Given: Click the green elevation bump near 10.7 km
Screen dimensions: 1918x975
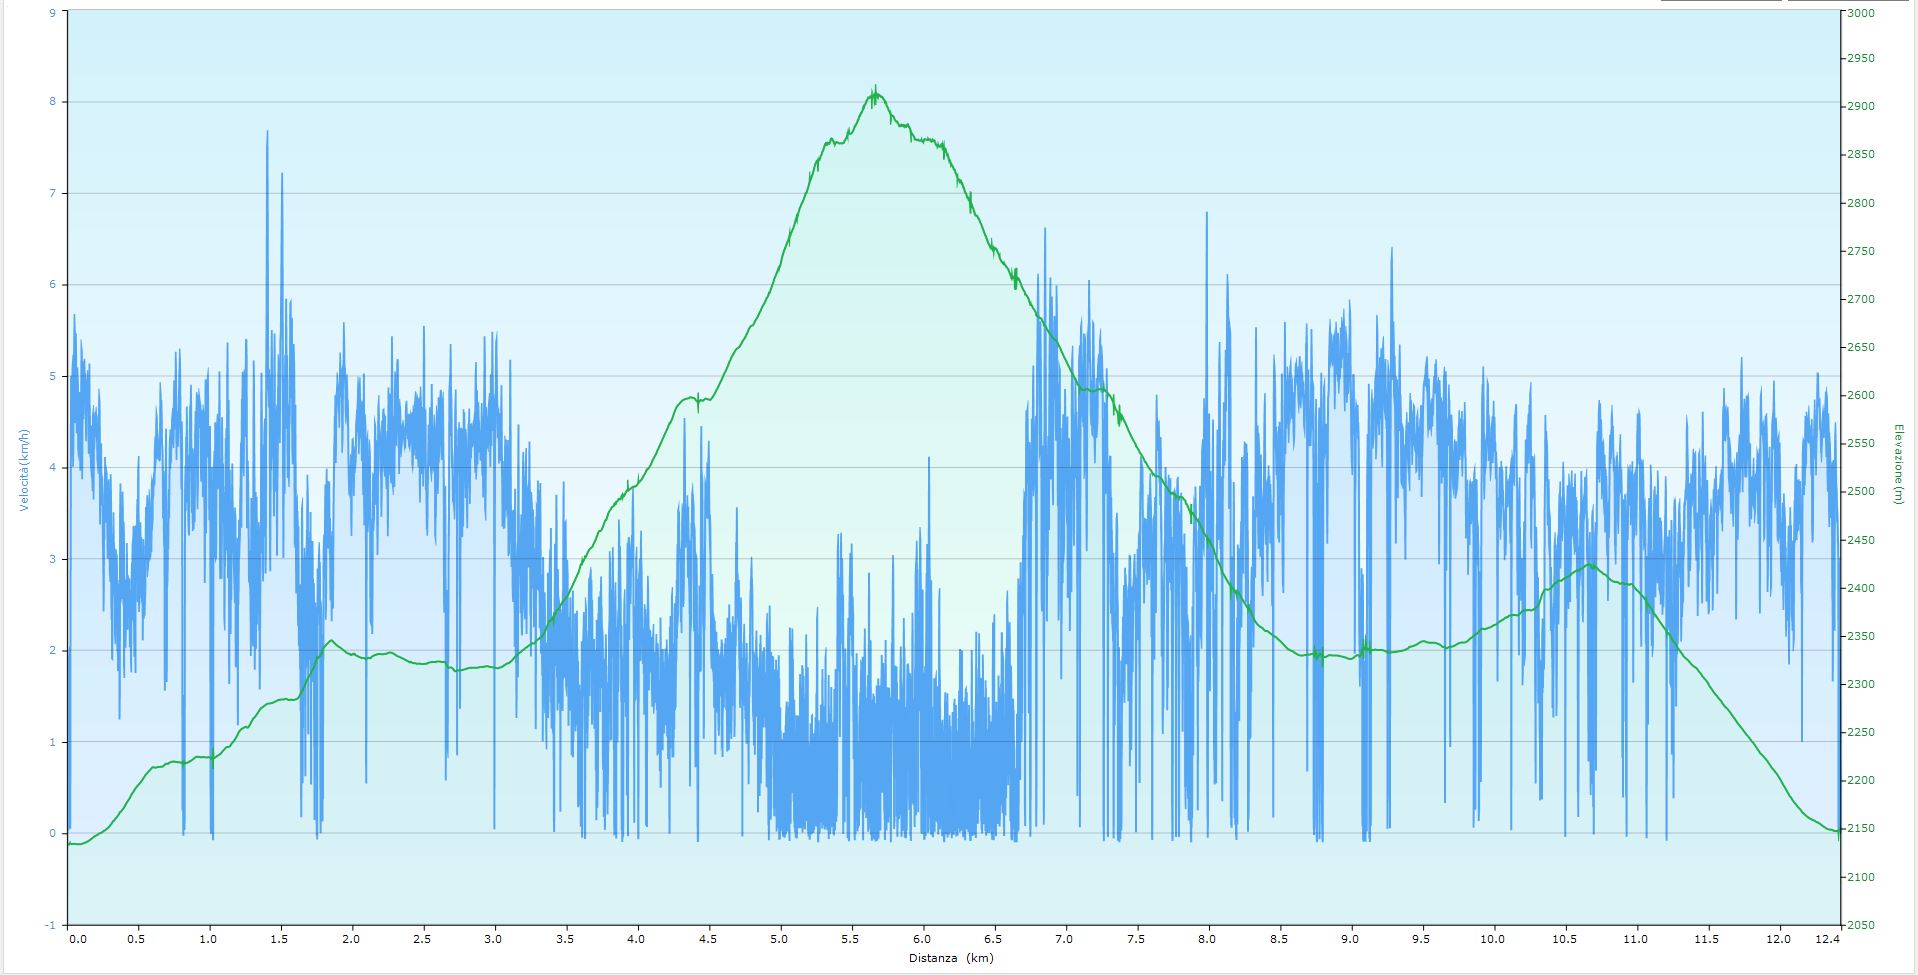Looking at the screenshot, I should (x=1590, y=566).
